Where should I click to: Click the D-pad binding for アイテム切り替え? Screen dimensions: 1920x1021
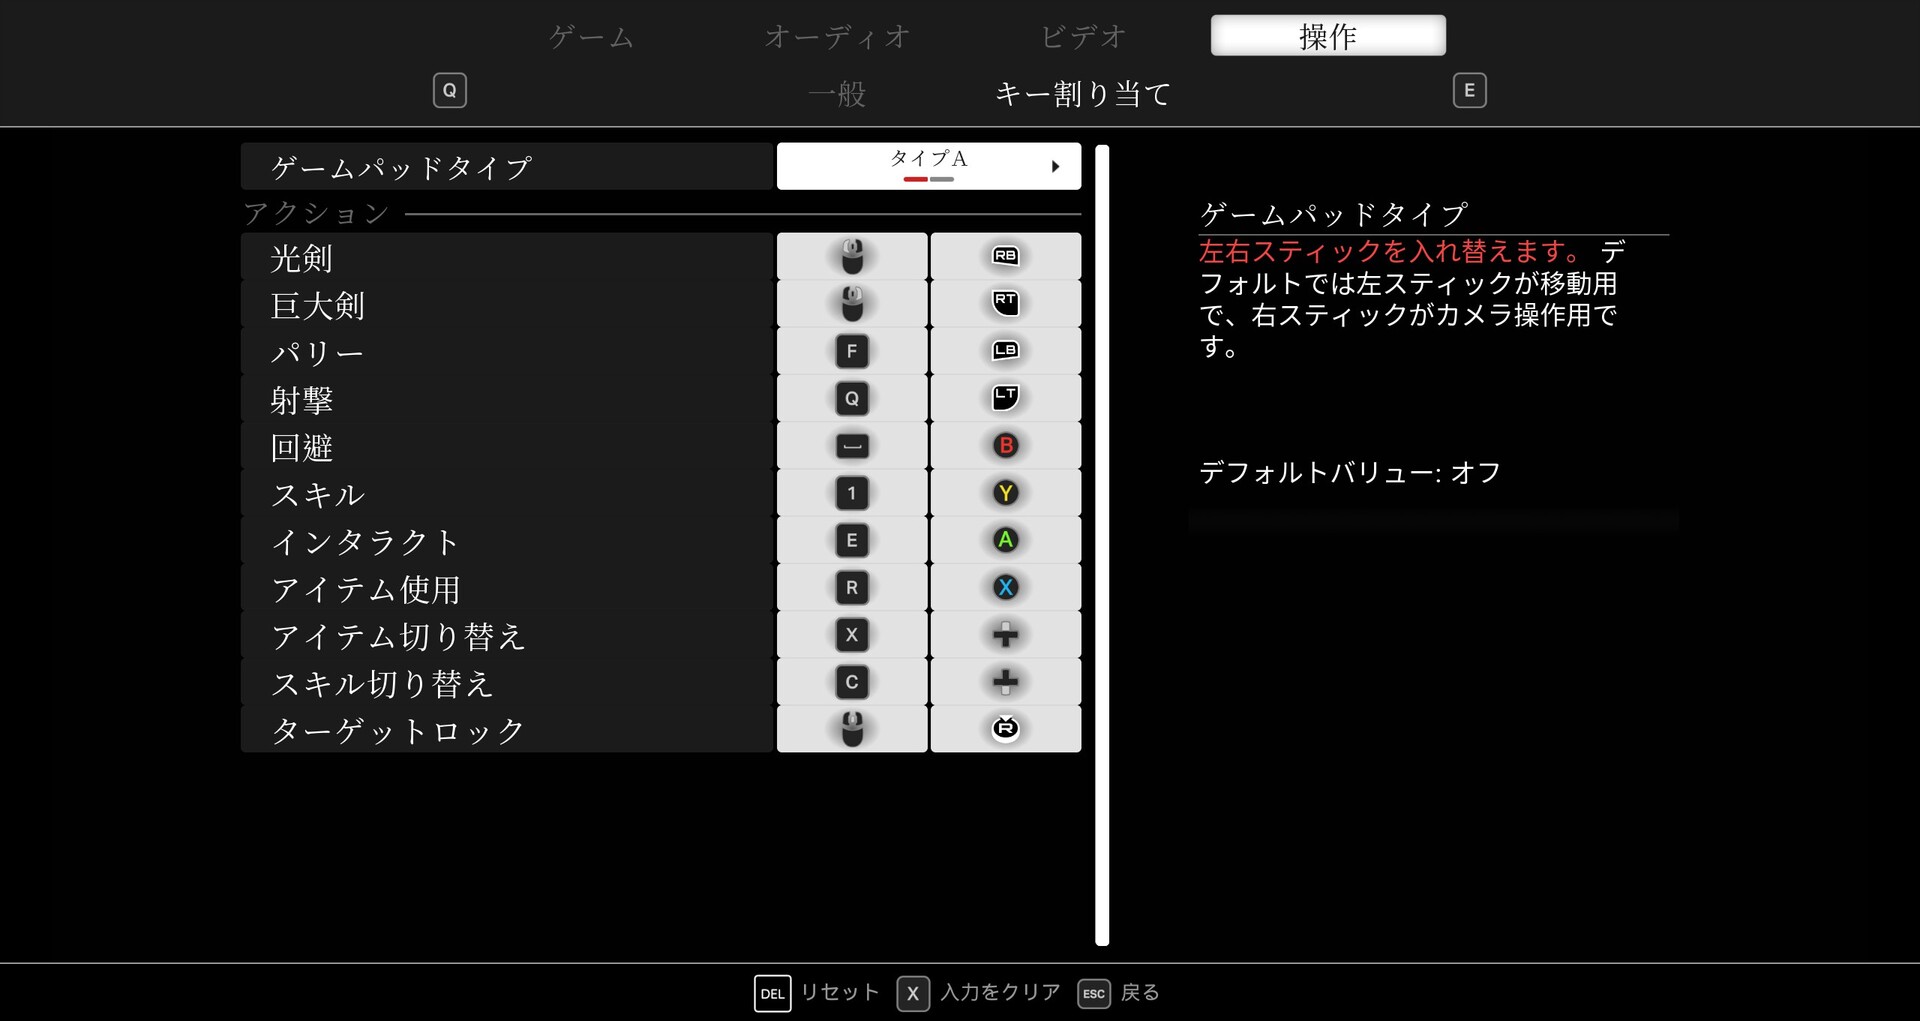pos(1005,635)
